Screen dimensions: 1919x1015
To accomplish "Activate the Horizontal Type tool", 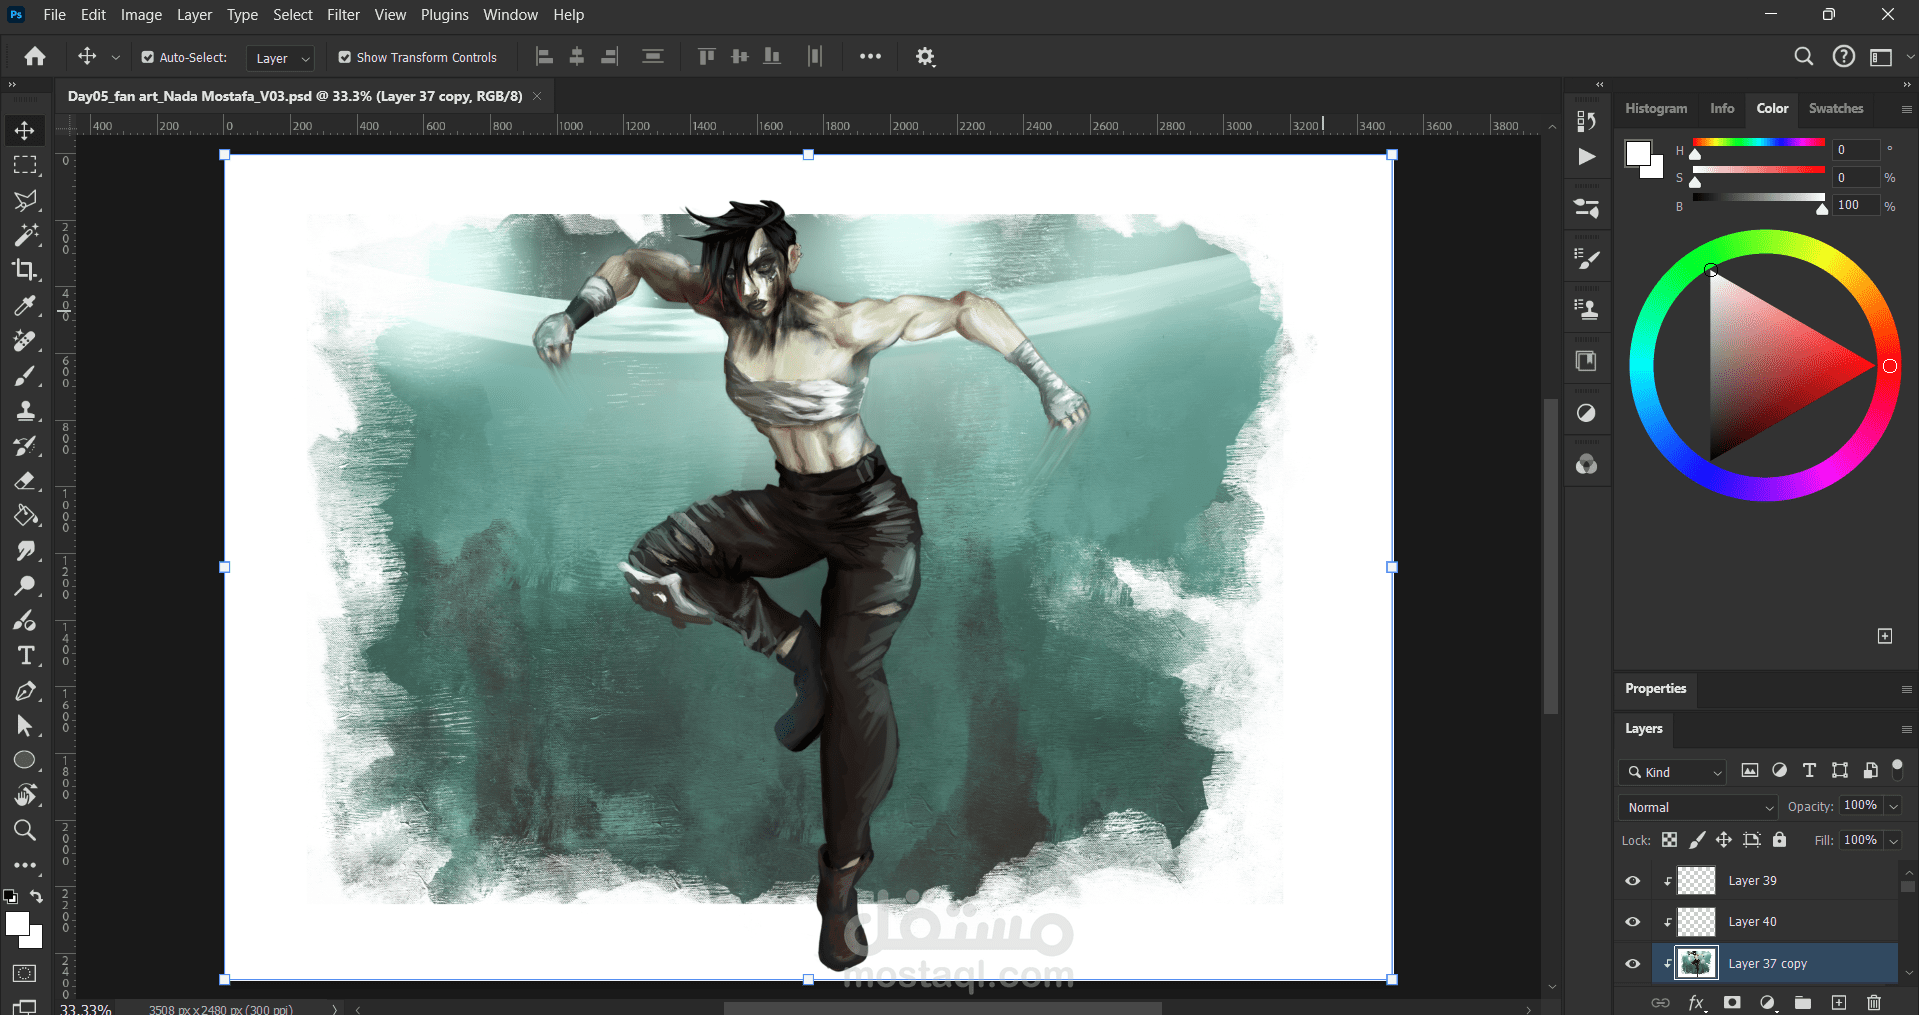I will (25, 656).
